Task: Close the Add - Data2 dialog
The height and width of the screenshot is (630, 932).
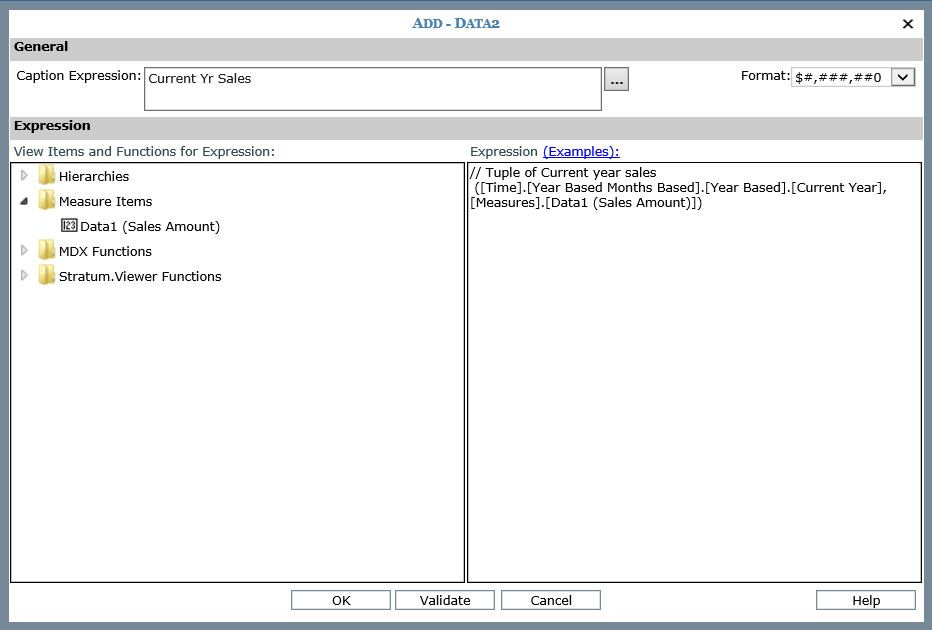Action: [908, 24]
